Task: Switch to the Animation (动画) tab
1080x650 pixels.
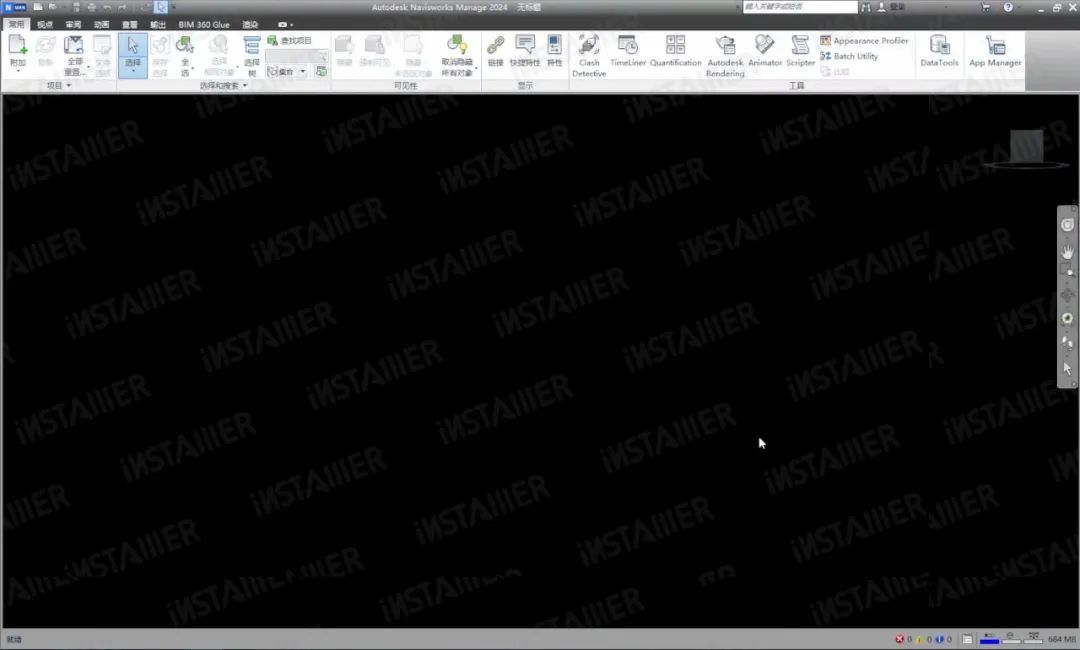Action: (101, 24)
